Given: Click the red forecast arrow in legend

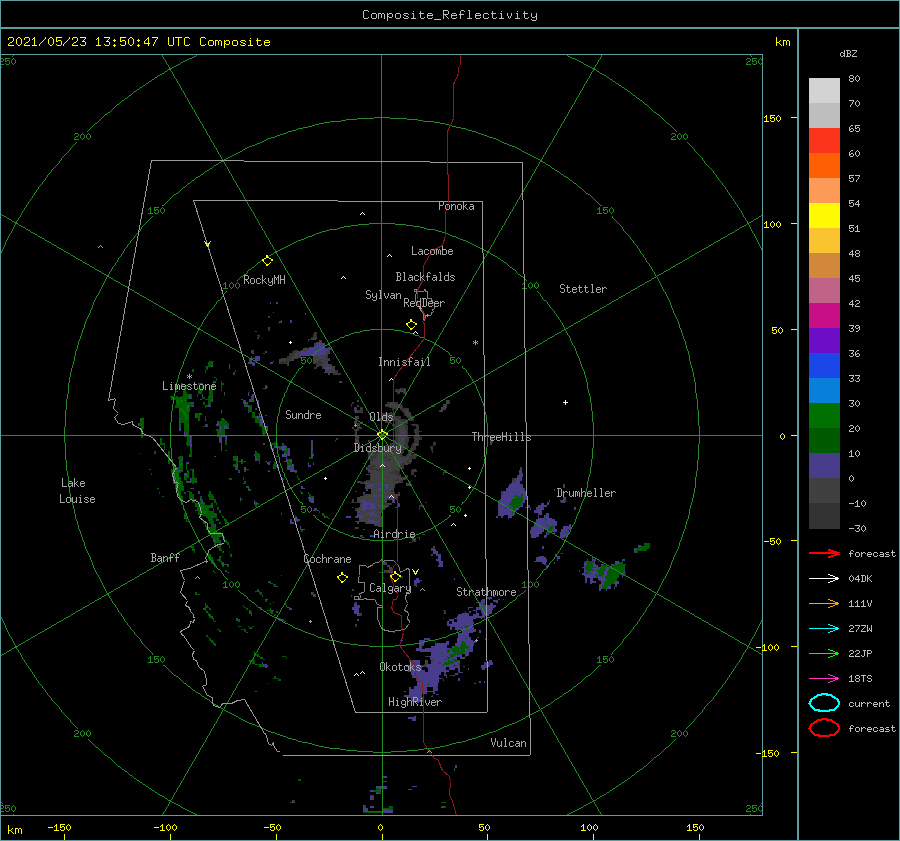Looking at the screenshot, I should (x=824, y=553).
